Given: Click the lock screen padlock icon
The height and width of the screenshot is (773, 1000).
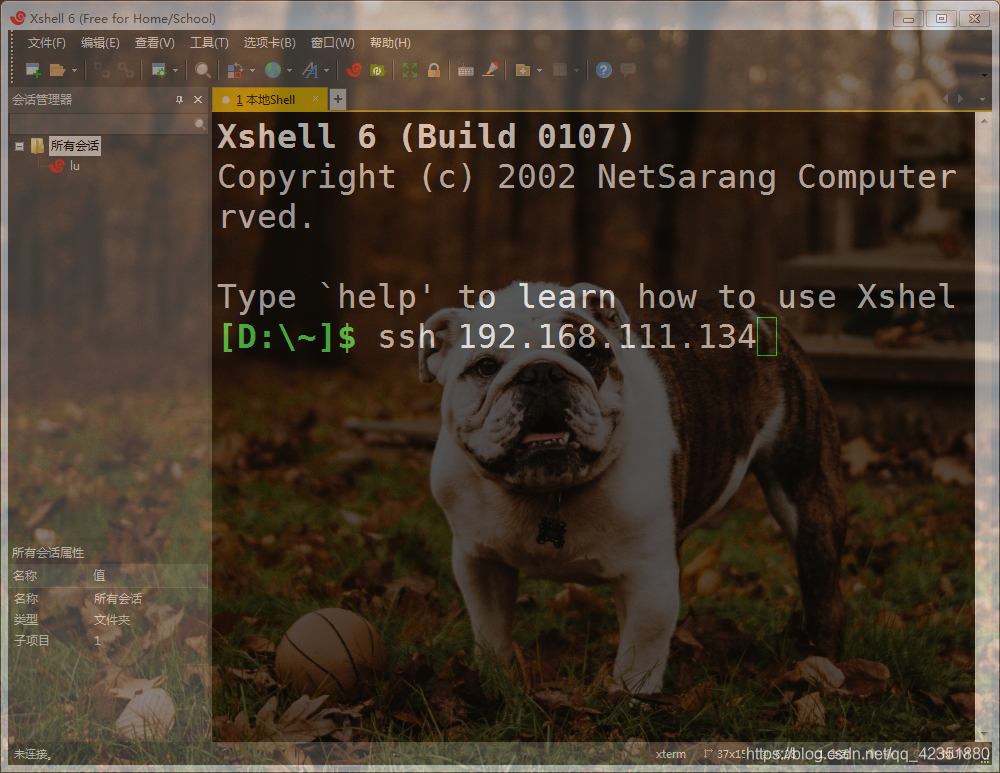Looking at the screenshot, I should [434, 70].
